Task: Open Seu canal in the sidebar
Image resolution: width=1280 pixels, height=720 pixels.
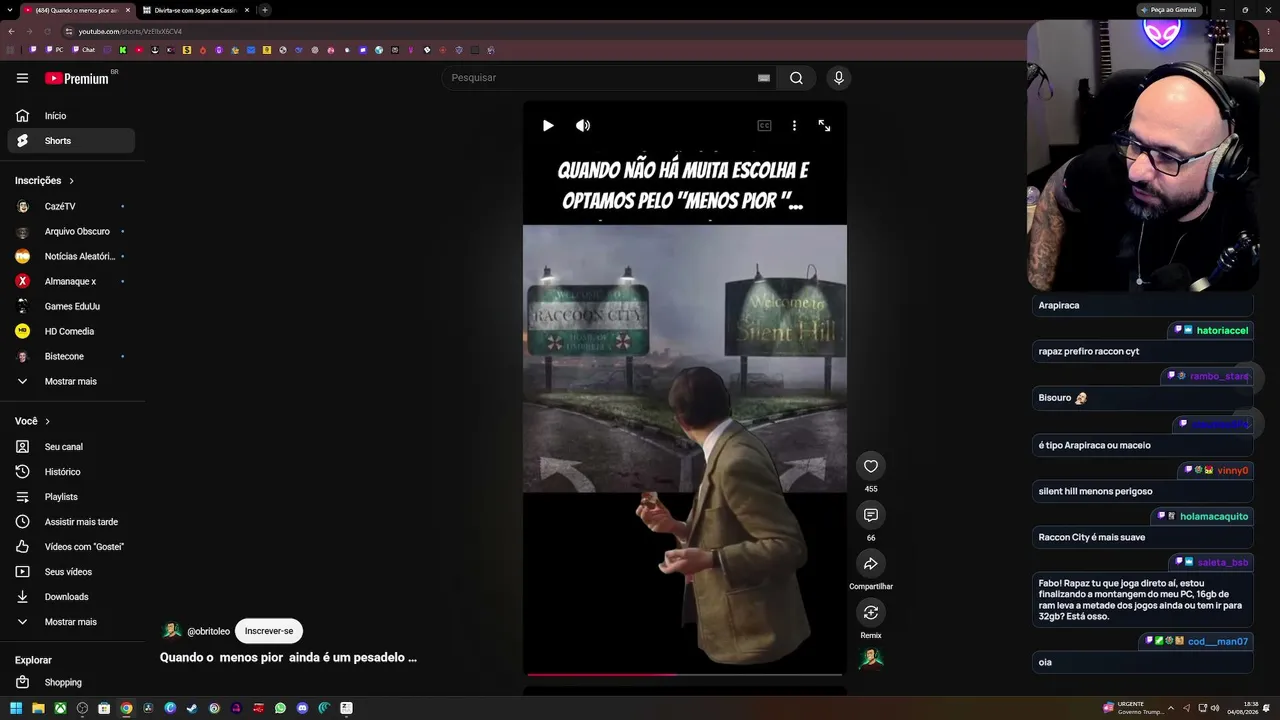Action: [x=71, y=447]
